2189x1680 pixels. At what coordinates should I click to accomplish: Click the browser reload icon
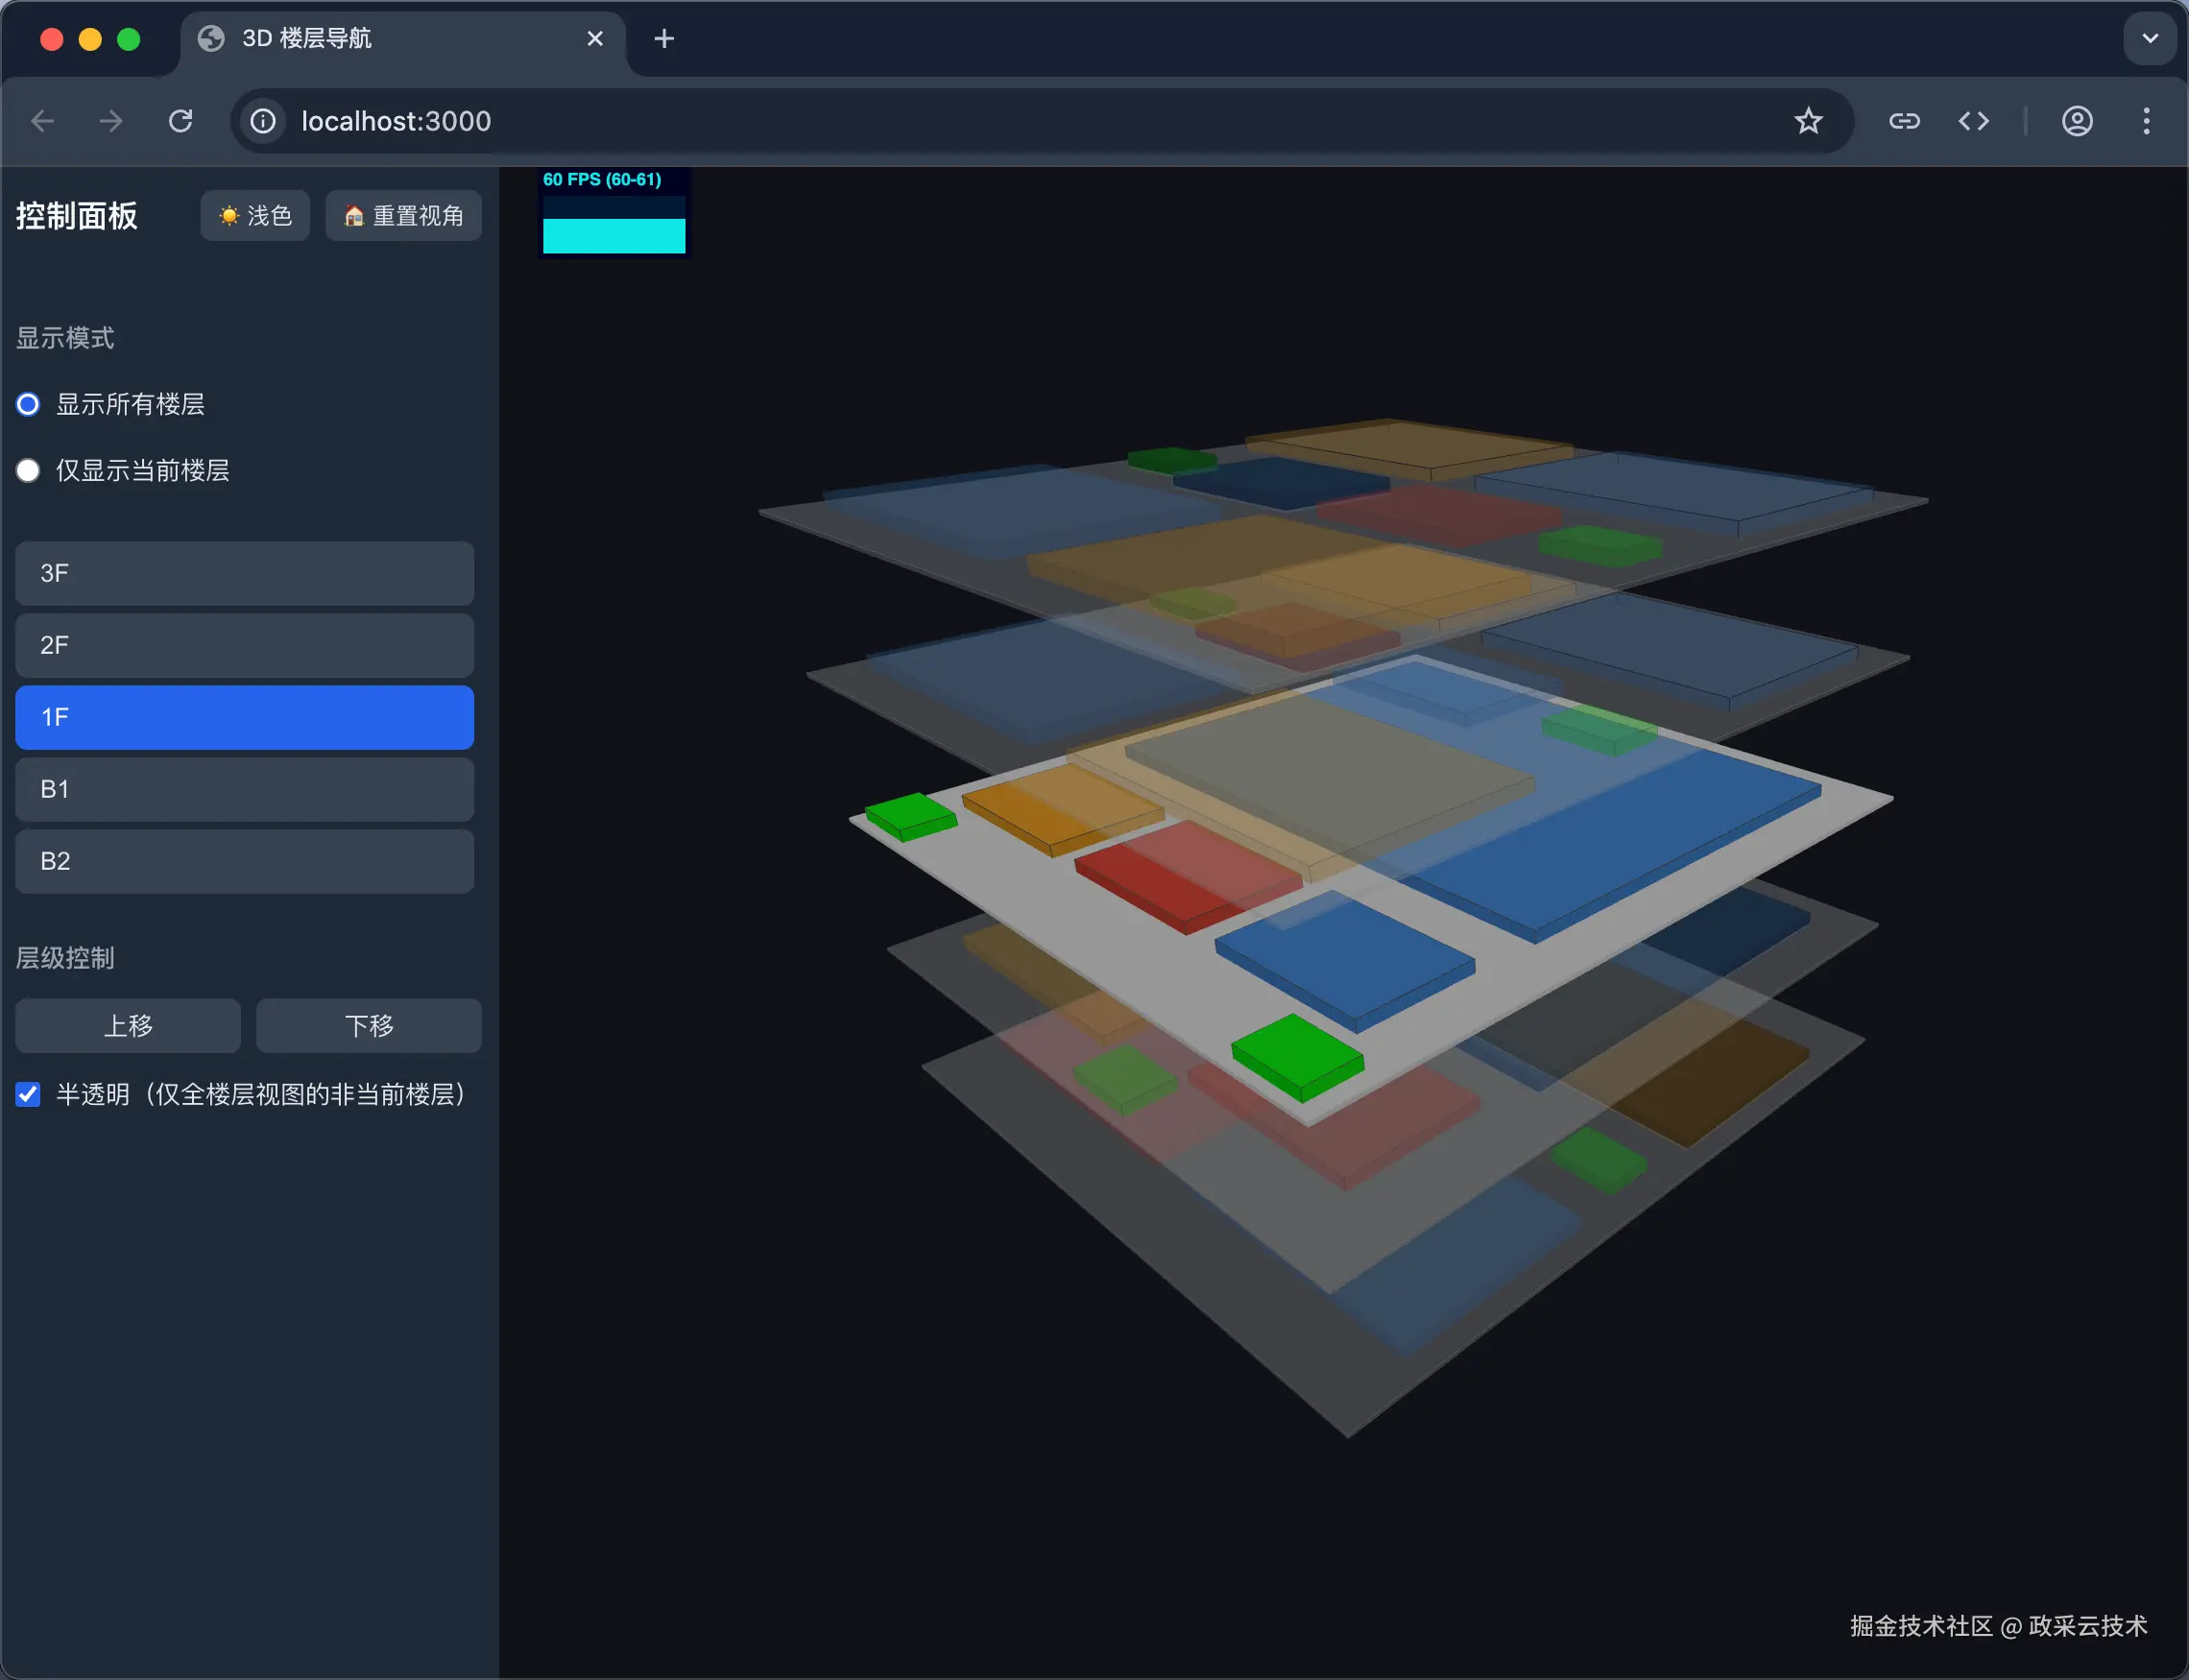(x=181, y=121)
